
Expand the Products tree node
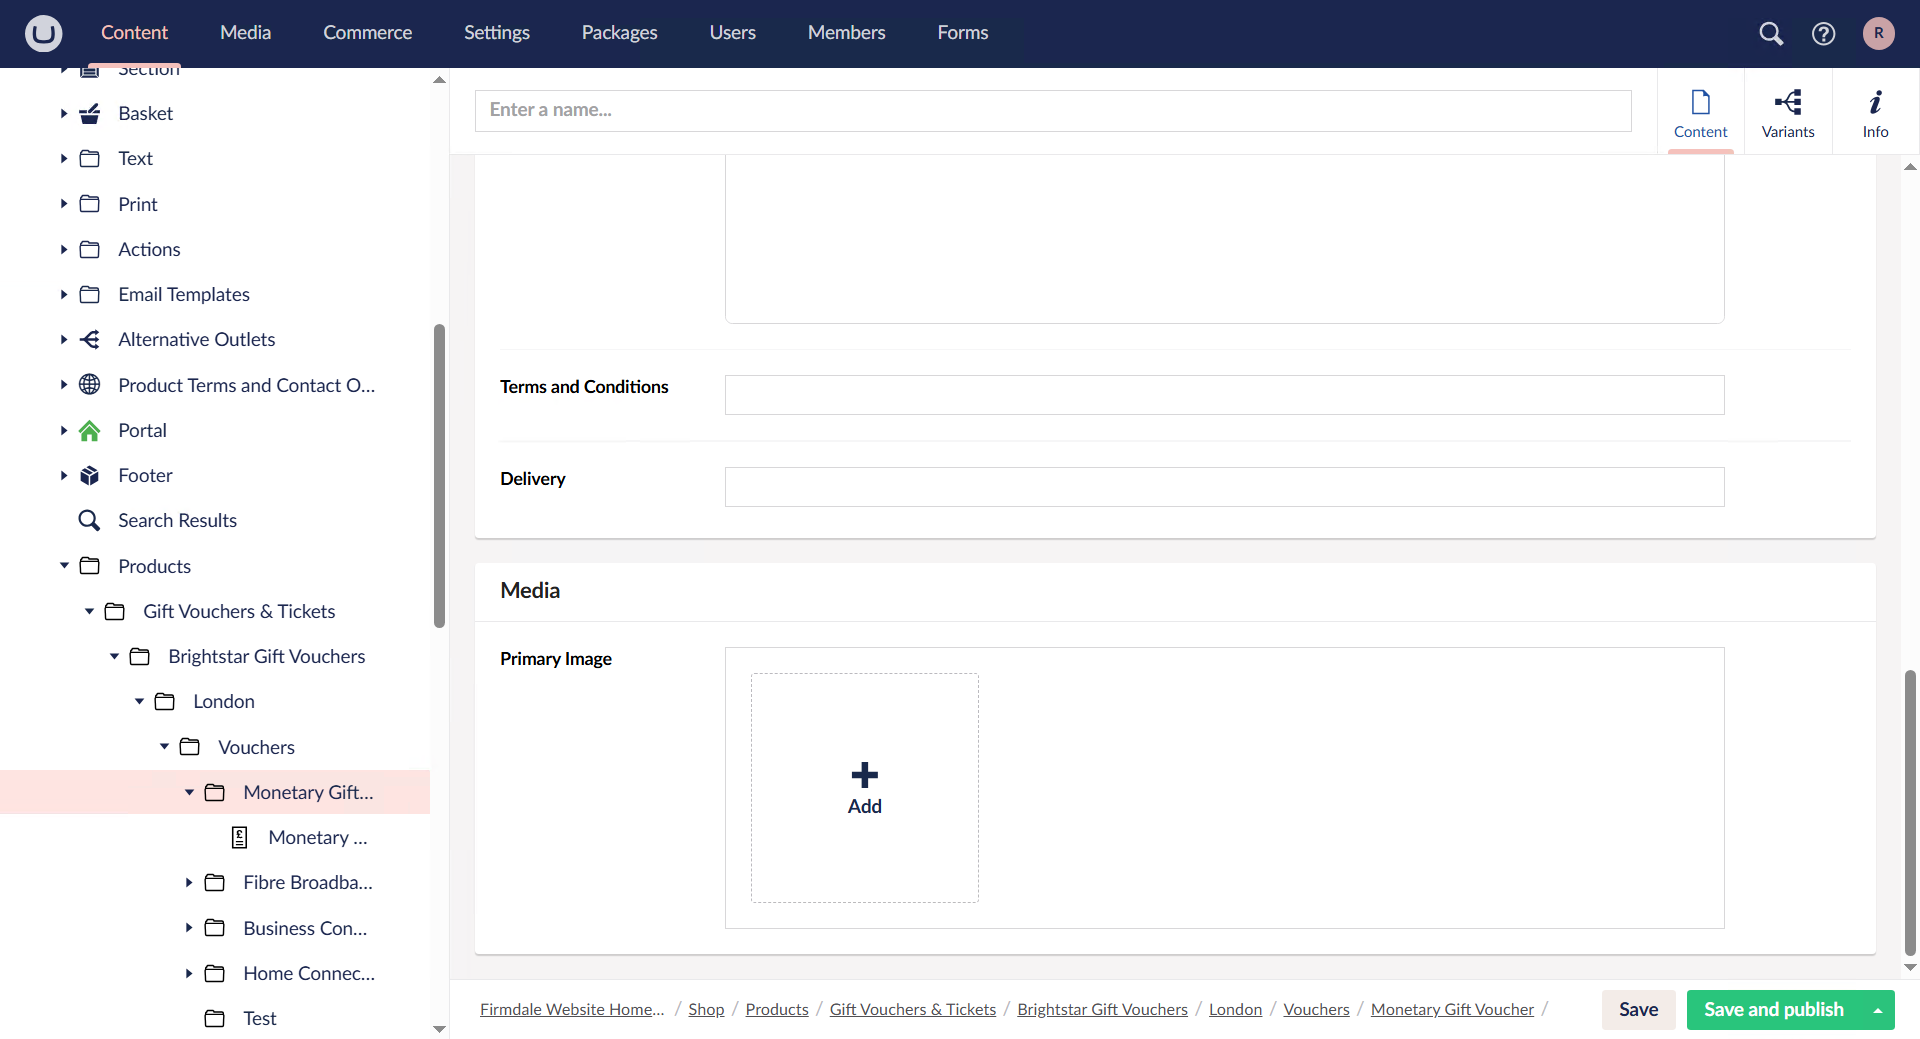point(64,565)
